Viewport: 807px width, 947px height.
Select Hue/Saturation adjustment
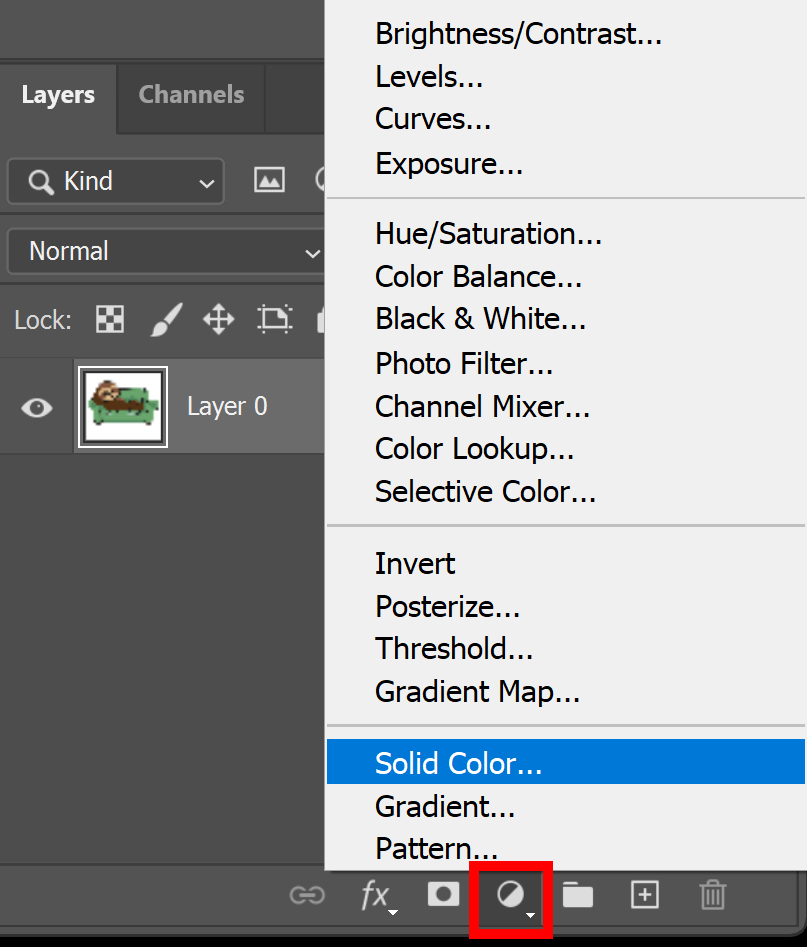(x=488, y=234)
